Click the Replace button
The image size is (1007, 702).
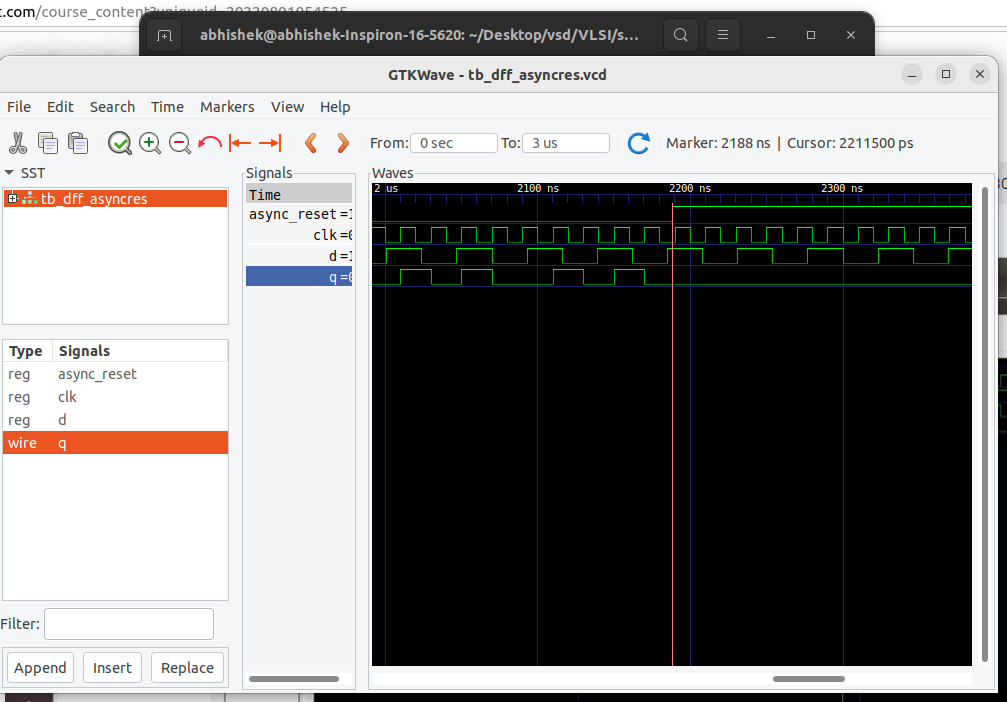pos(187,667)
